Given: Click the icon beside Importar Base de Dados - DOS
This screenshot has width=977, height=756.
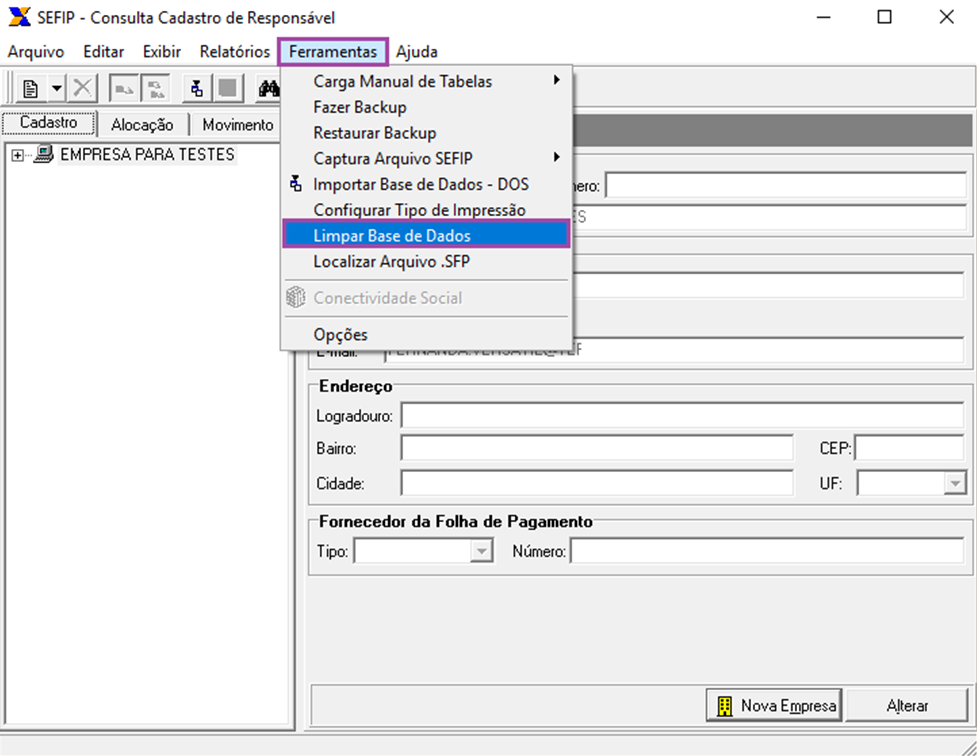Looking at the screenshot, I should coord(296,183).
